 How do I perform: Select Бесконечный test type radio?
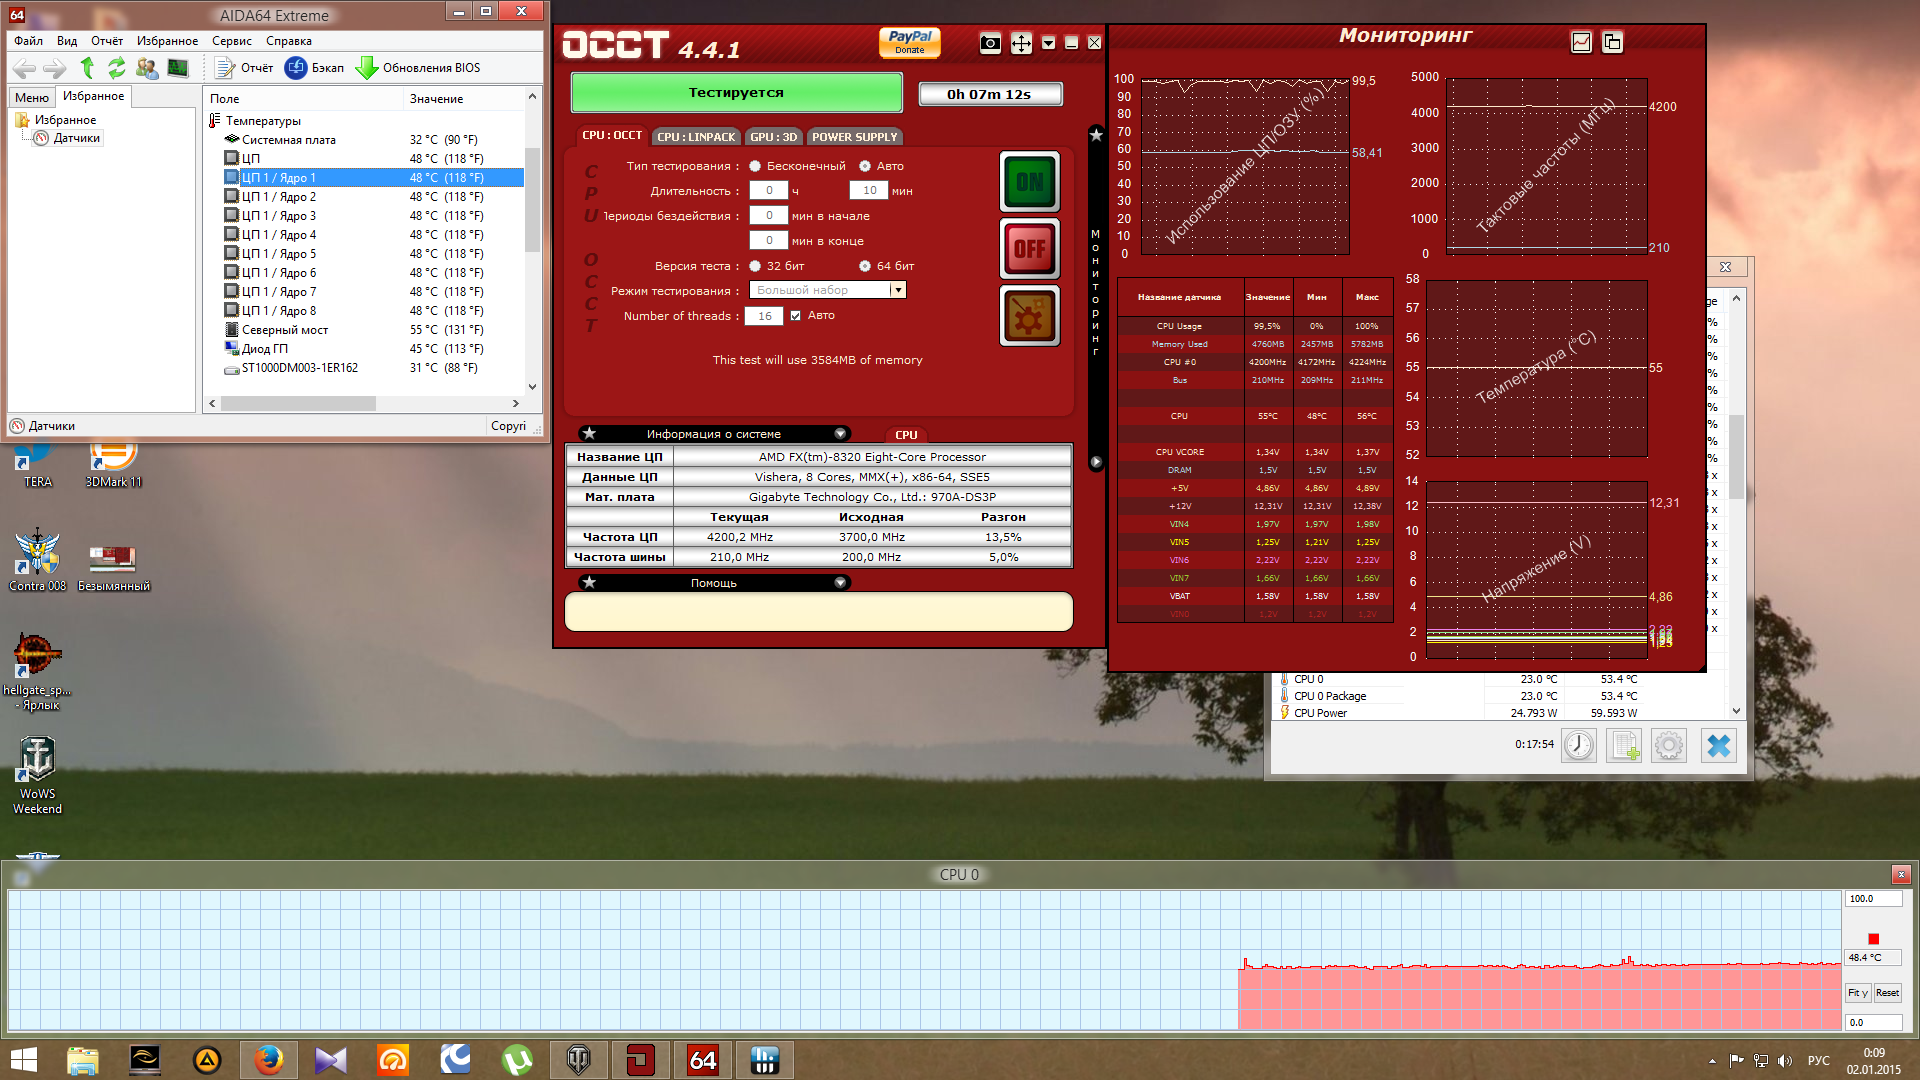(756, 166)
